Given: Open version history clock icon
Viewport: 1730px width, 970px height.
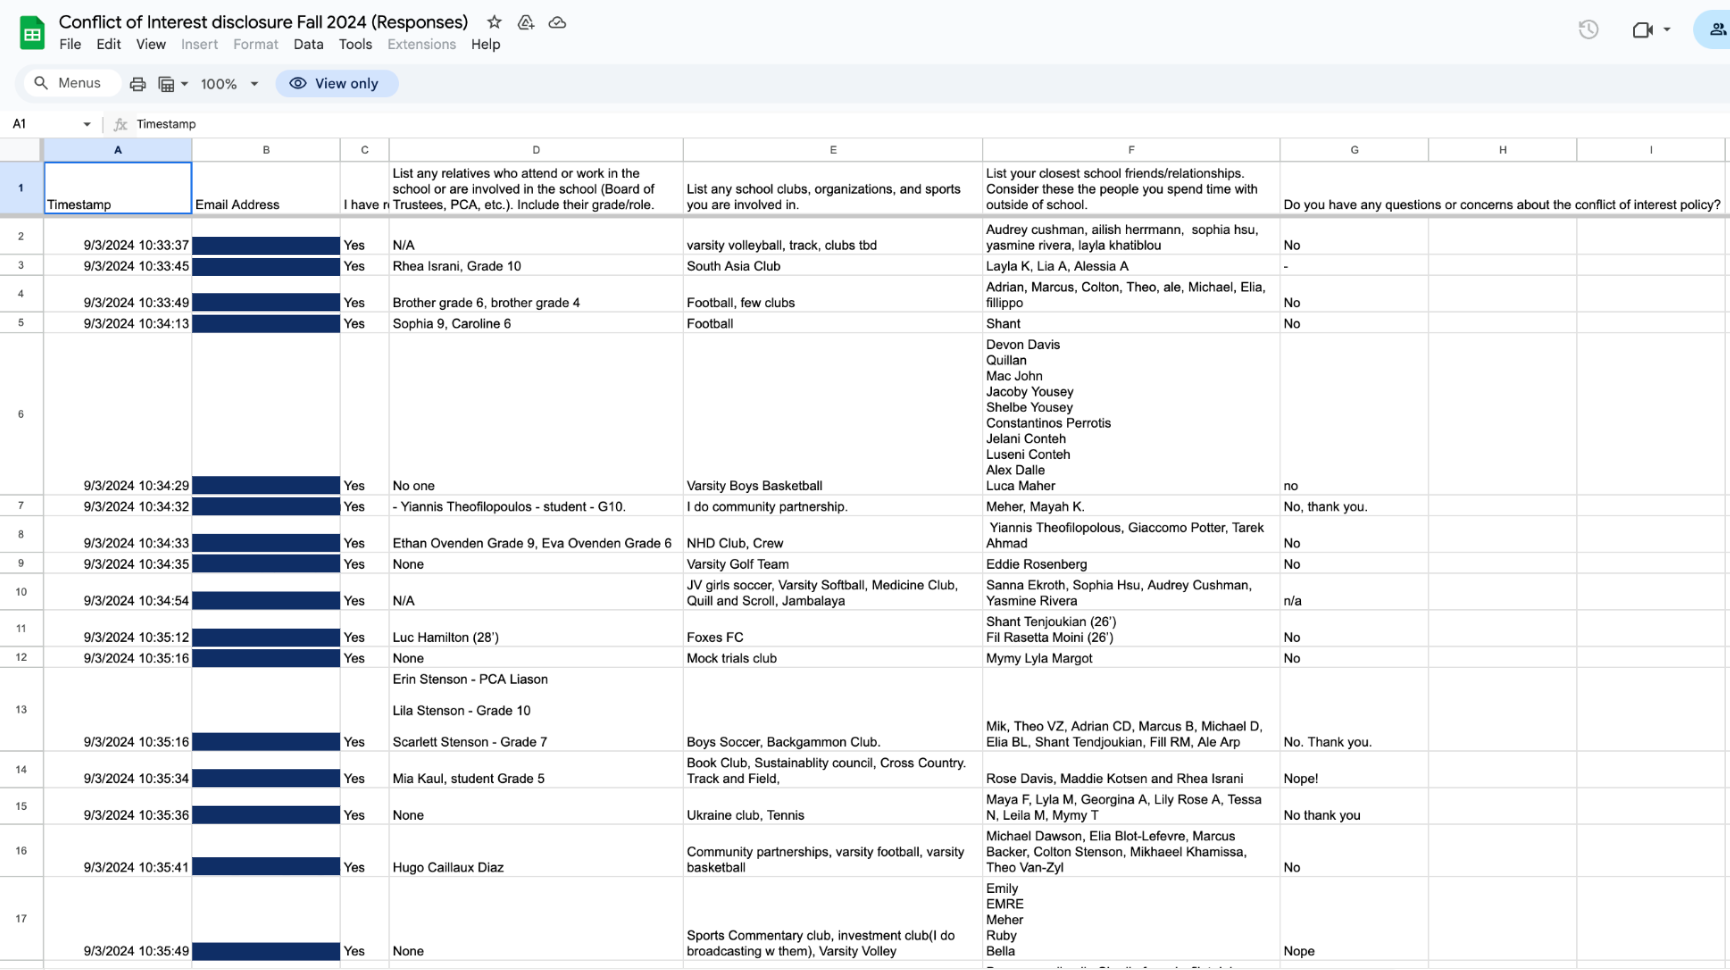Looking at the screenshot, I should [x=1588, y=30].
